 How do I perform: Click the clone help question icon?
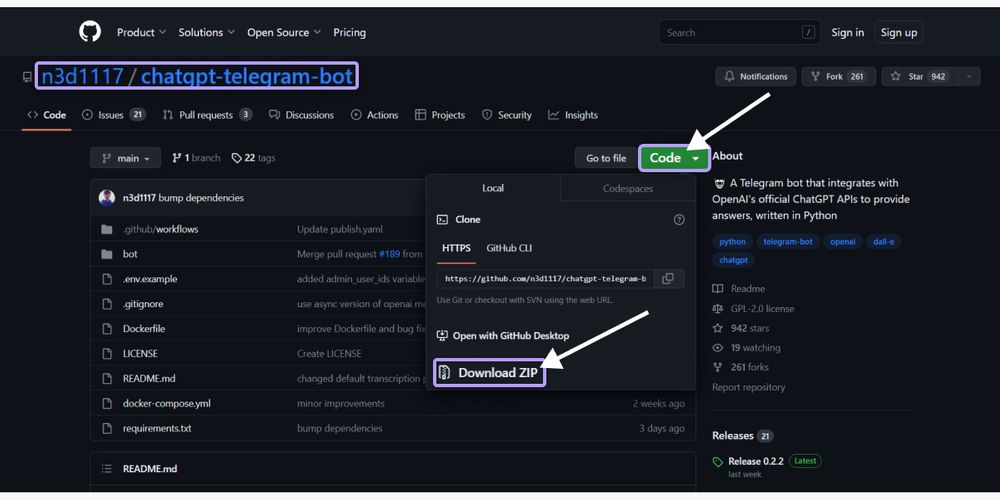pos(679,220)
